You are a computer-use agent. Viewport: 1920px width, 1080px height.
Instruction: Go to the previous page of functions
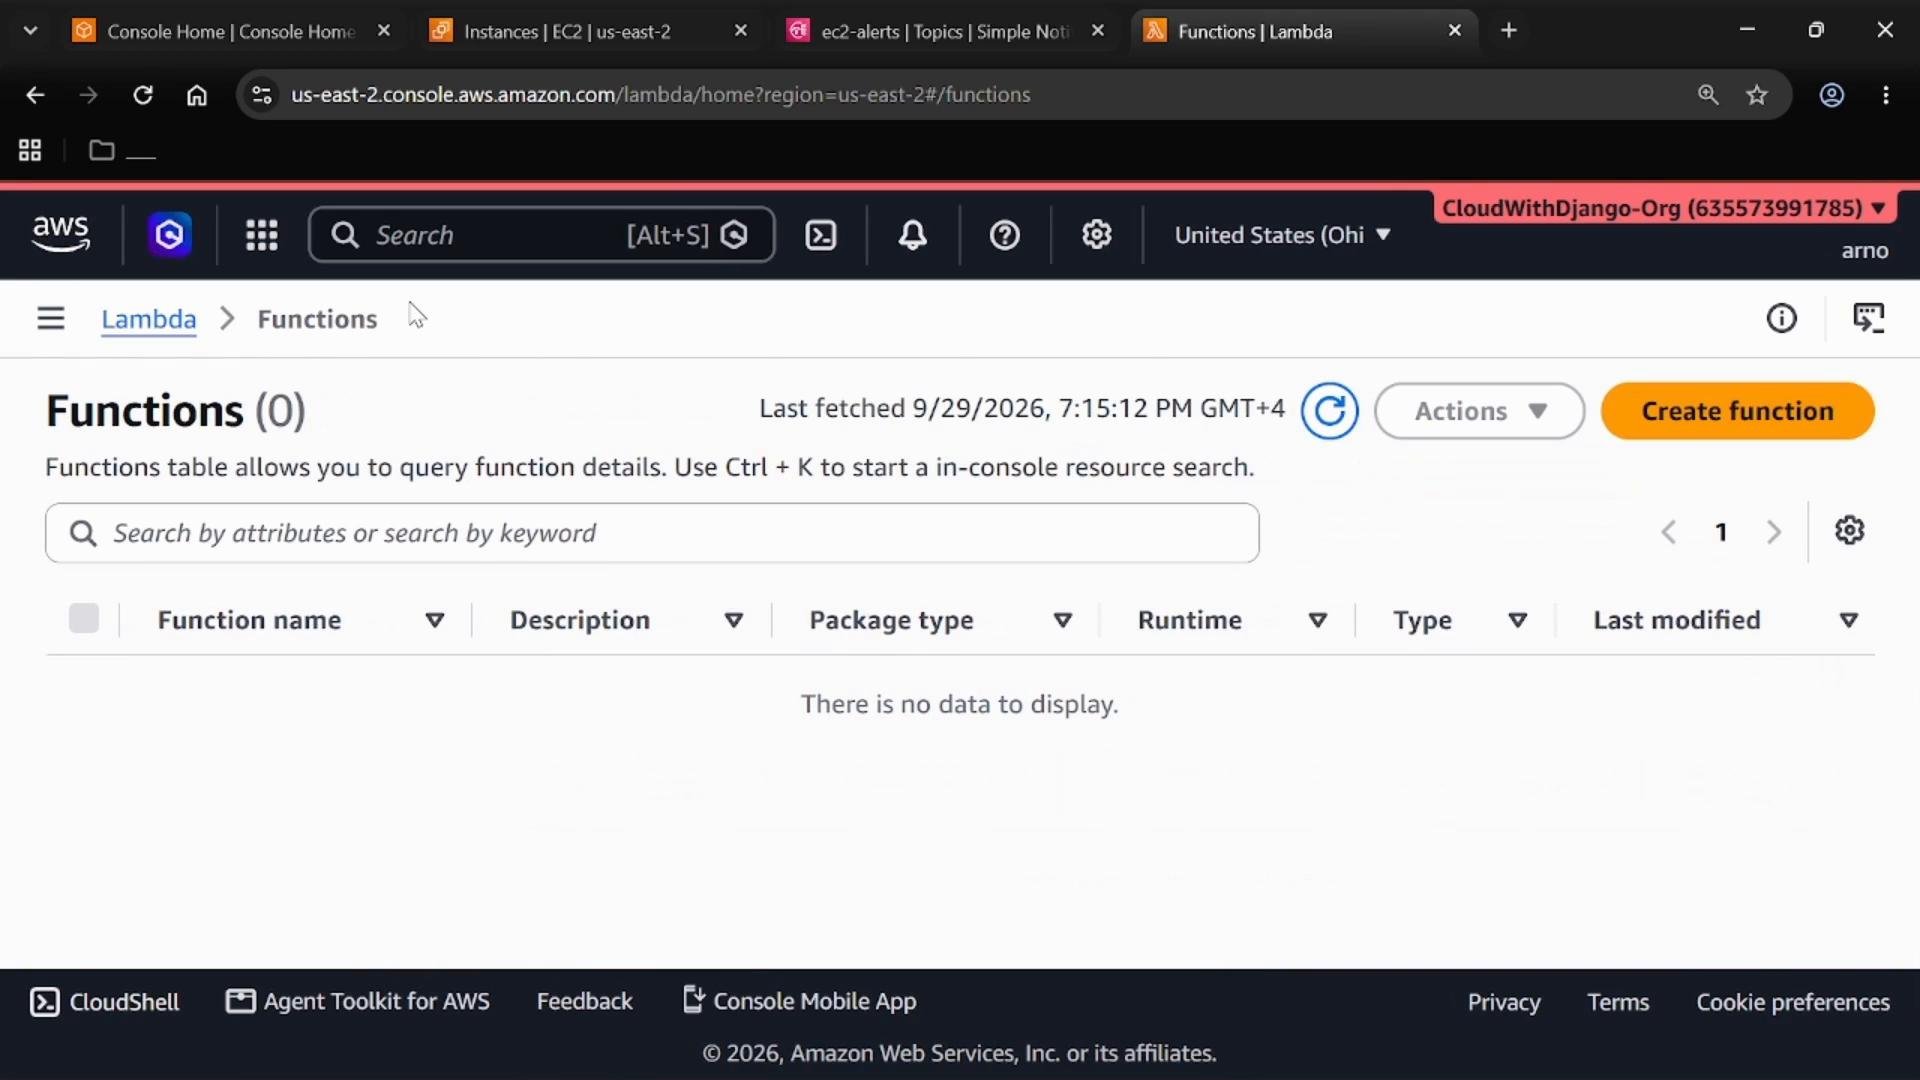(x=1668, y=532)
